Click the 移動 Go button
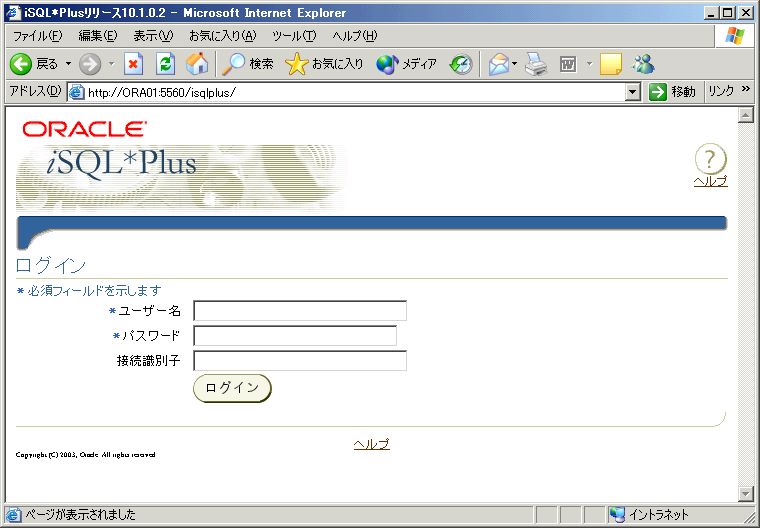The image size is (760, 528). click(x=672, y=92)
